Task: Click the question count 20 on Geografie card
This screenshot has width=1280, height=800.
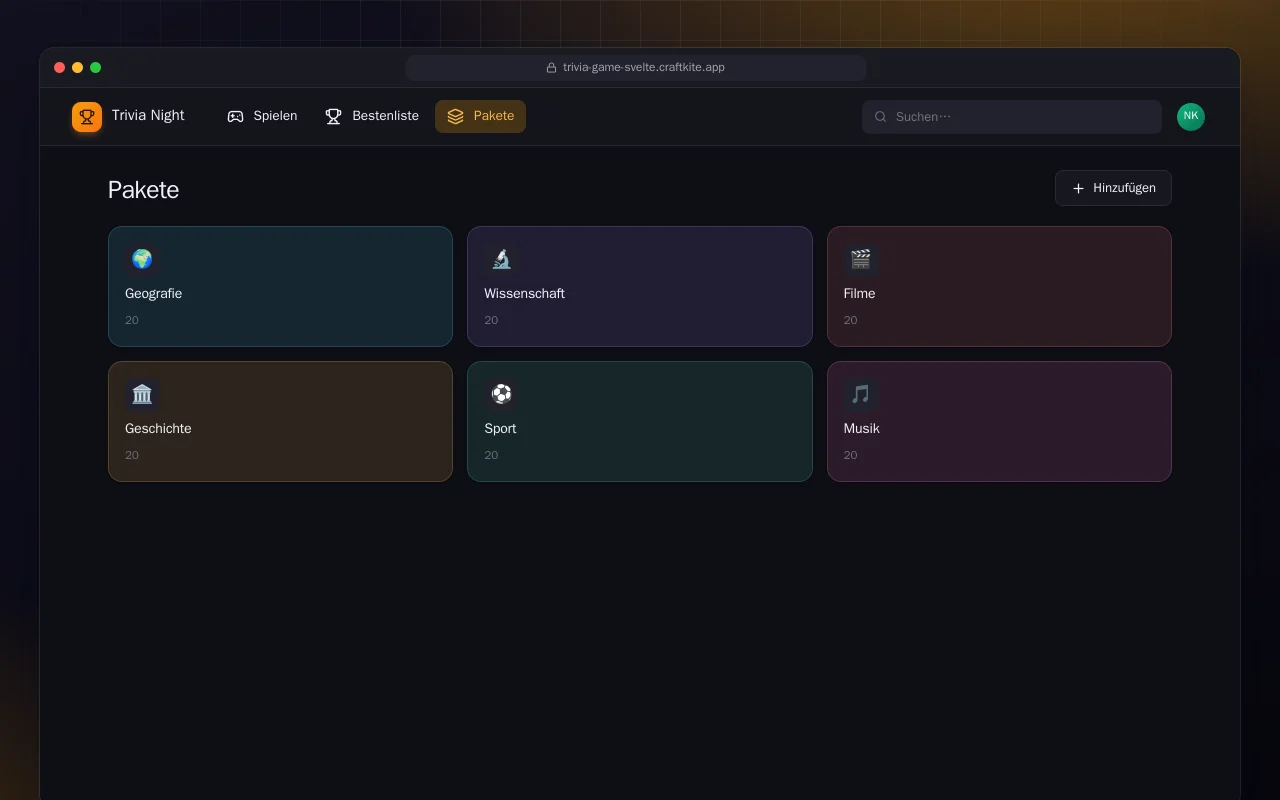Action: coord(132,320)
